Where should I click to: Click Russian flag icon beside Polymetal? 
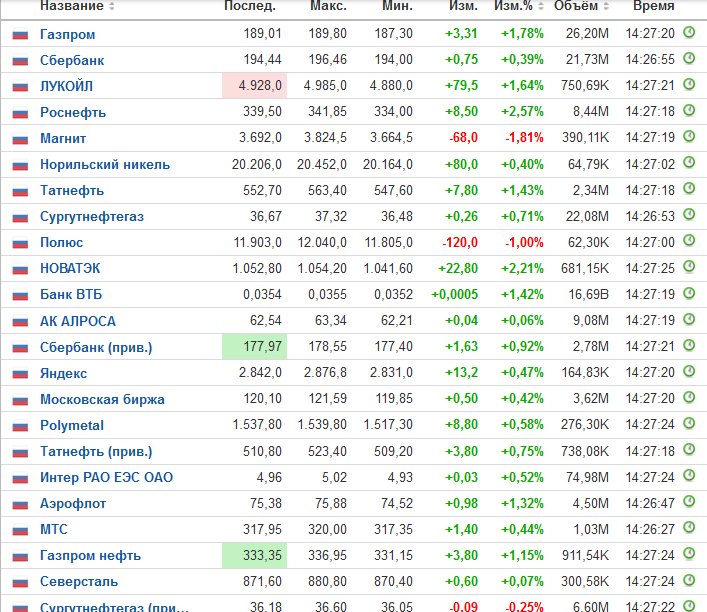[x=20, y=426]
